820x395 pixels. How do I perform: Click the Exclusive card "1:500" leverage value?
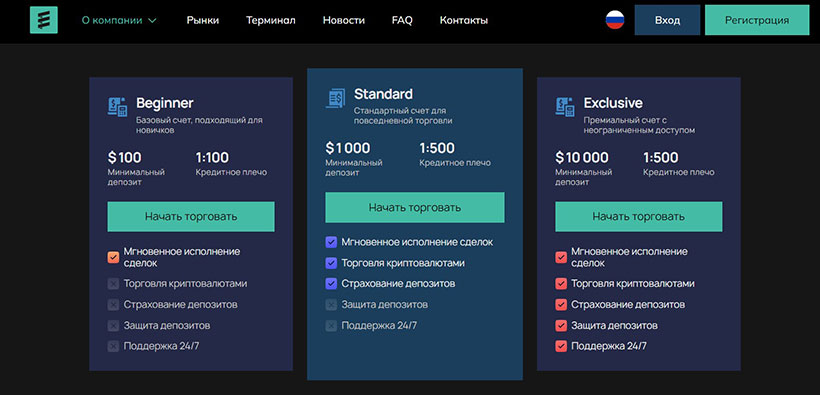click(661, 157)
